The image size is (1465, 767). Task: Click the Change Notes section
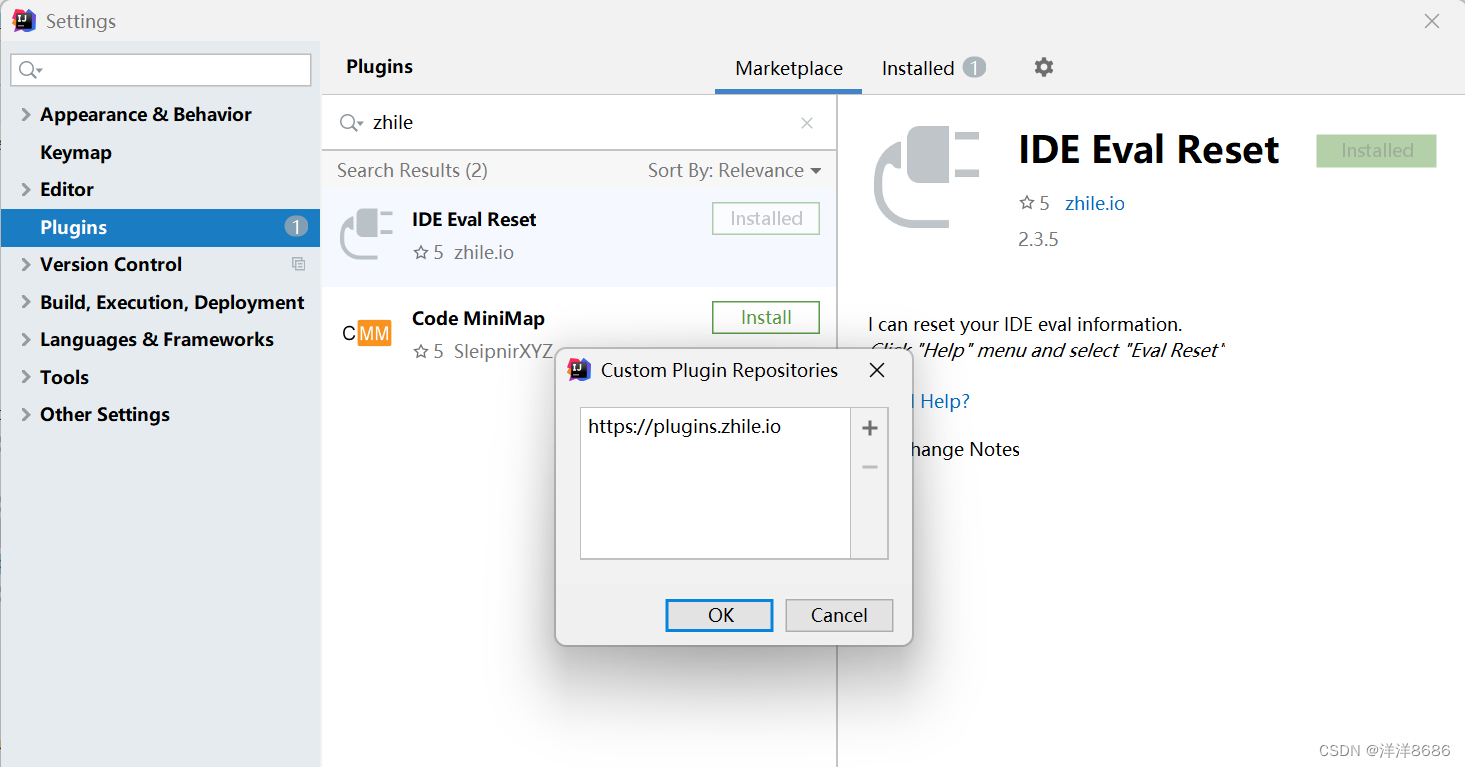[x=965, y=449]
